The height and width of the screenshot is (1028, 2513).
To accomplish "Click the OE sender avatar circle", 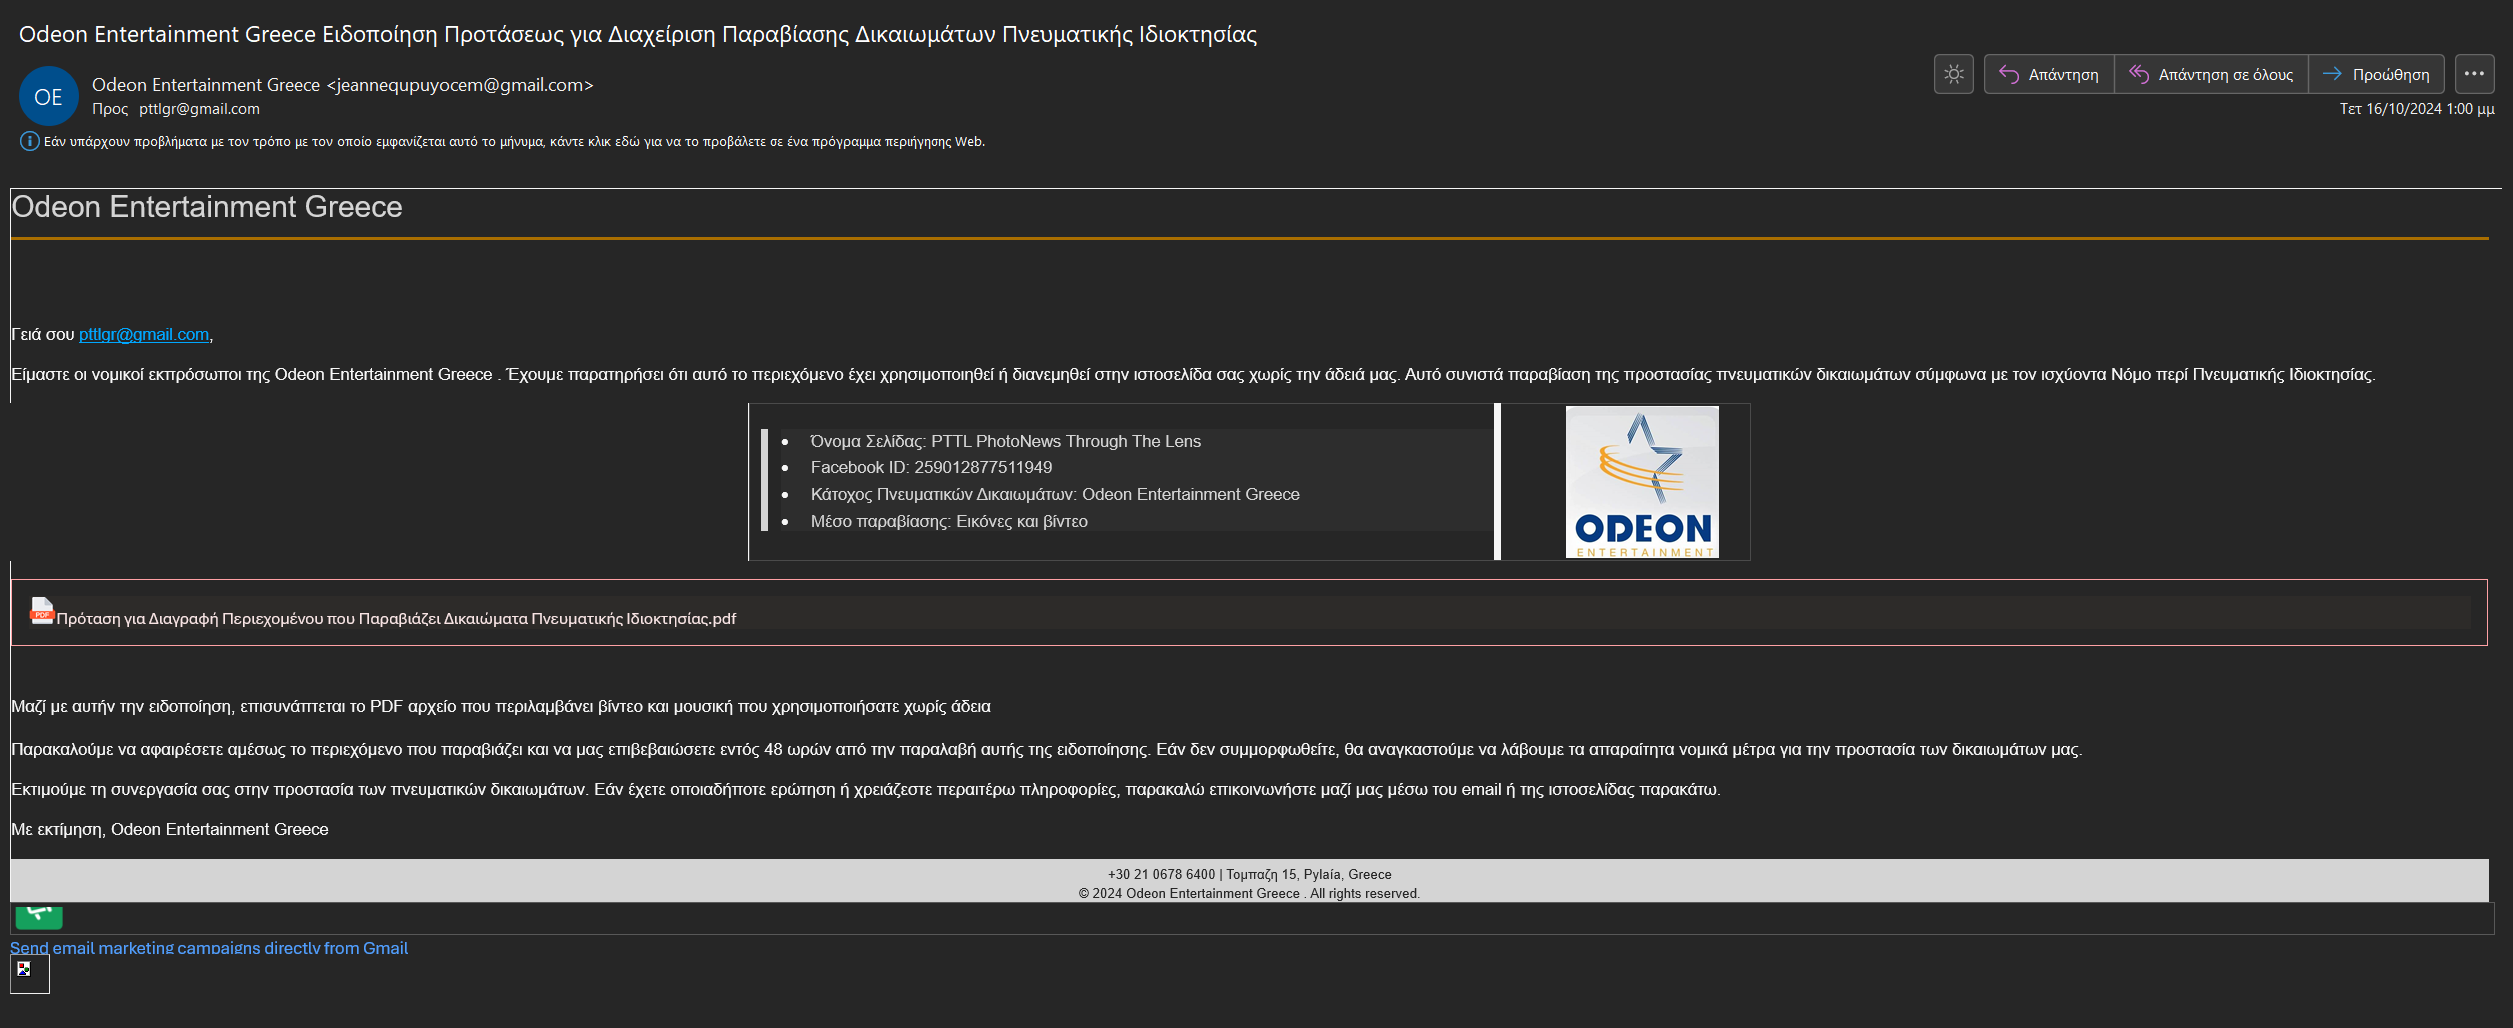I will coord(48,96).
